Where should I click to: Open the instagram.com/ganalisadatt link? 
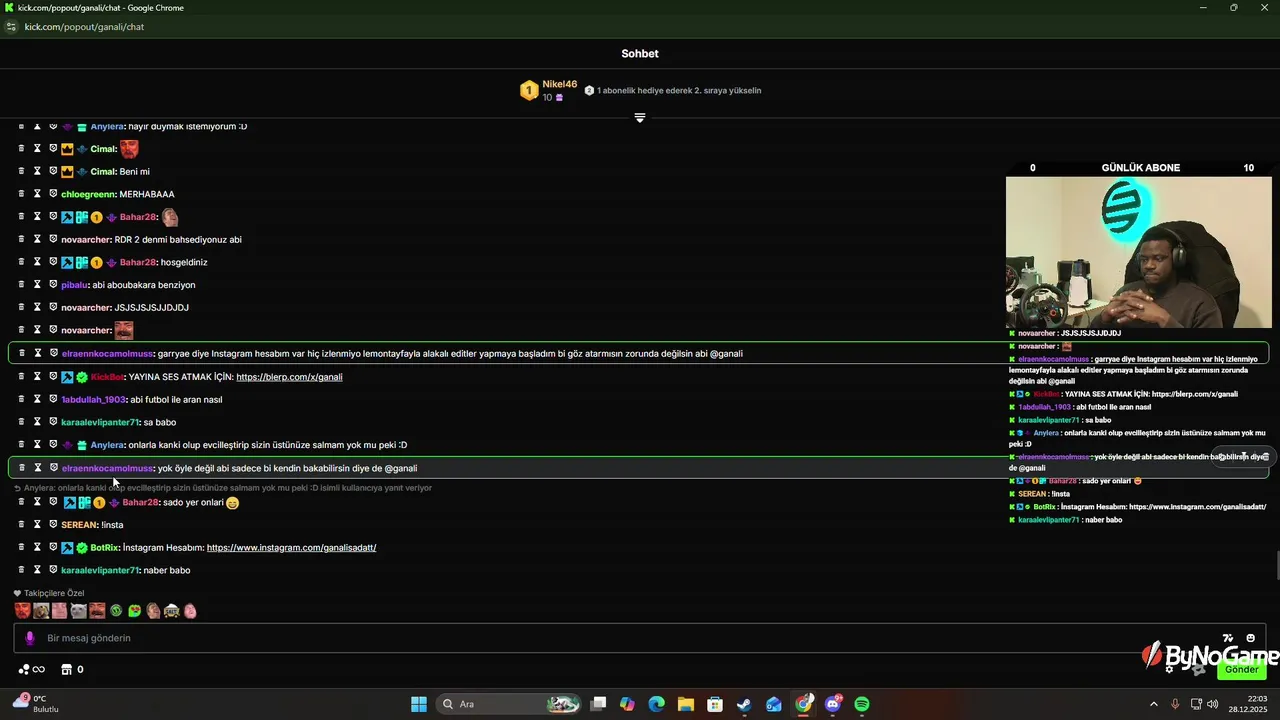(x=291, y=547)
